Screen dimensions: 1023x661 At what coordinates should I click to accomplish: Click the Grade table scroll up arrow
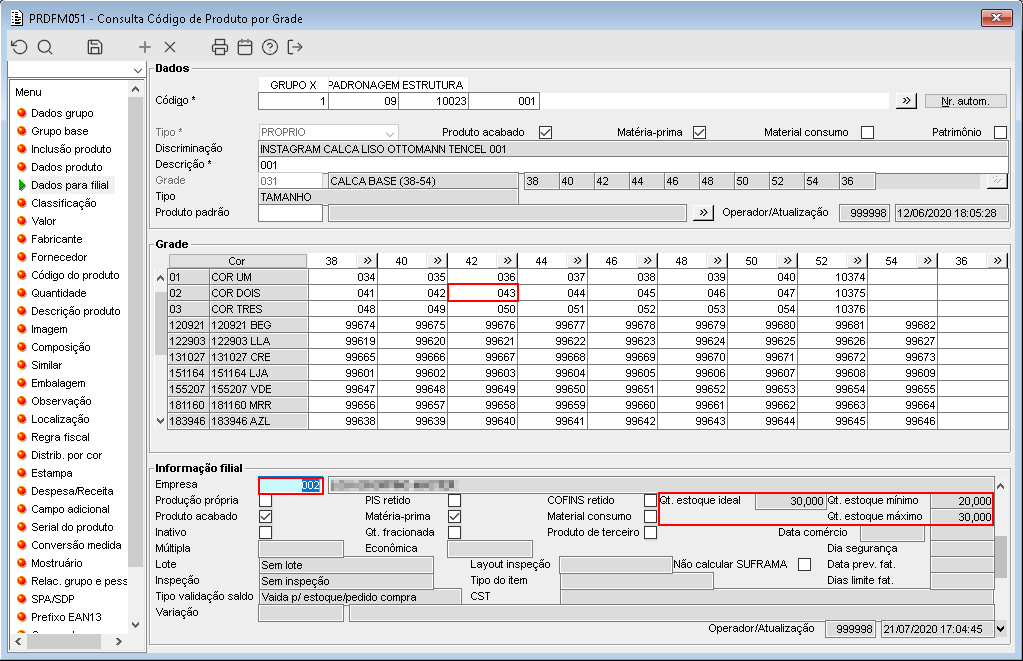(160, 278)
